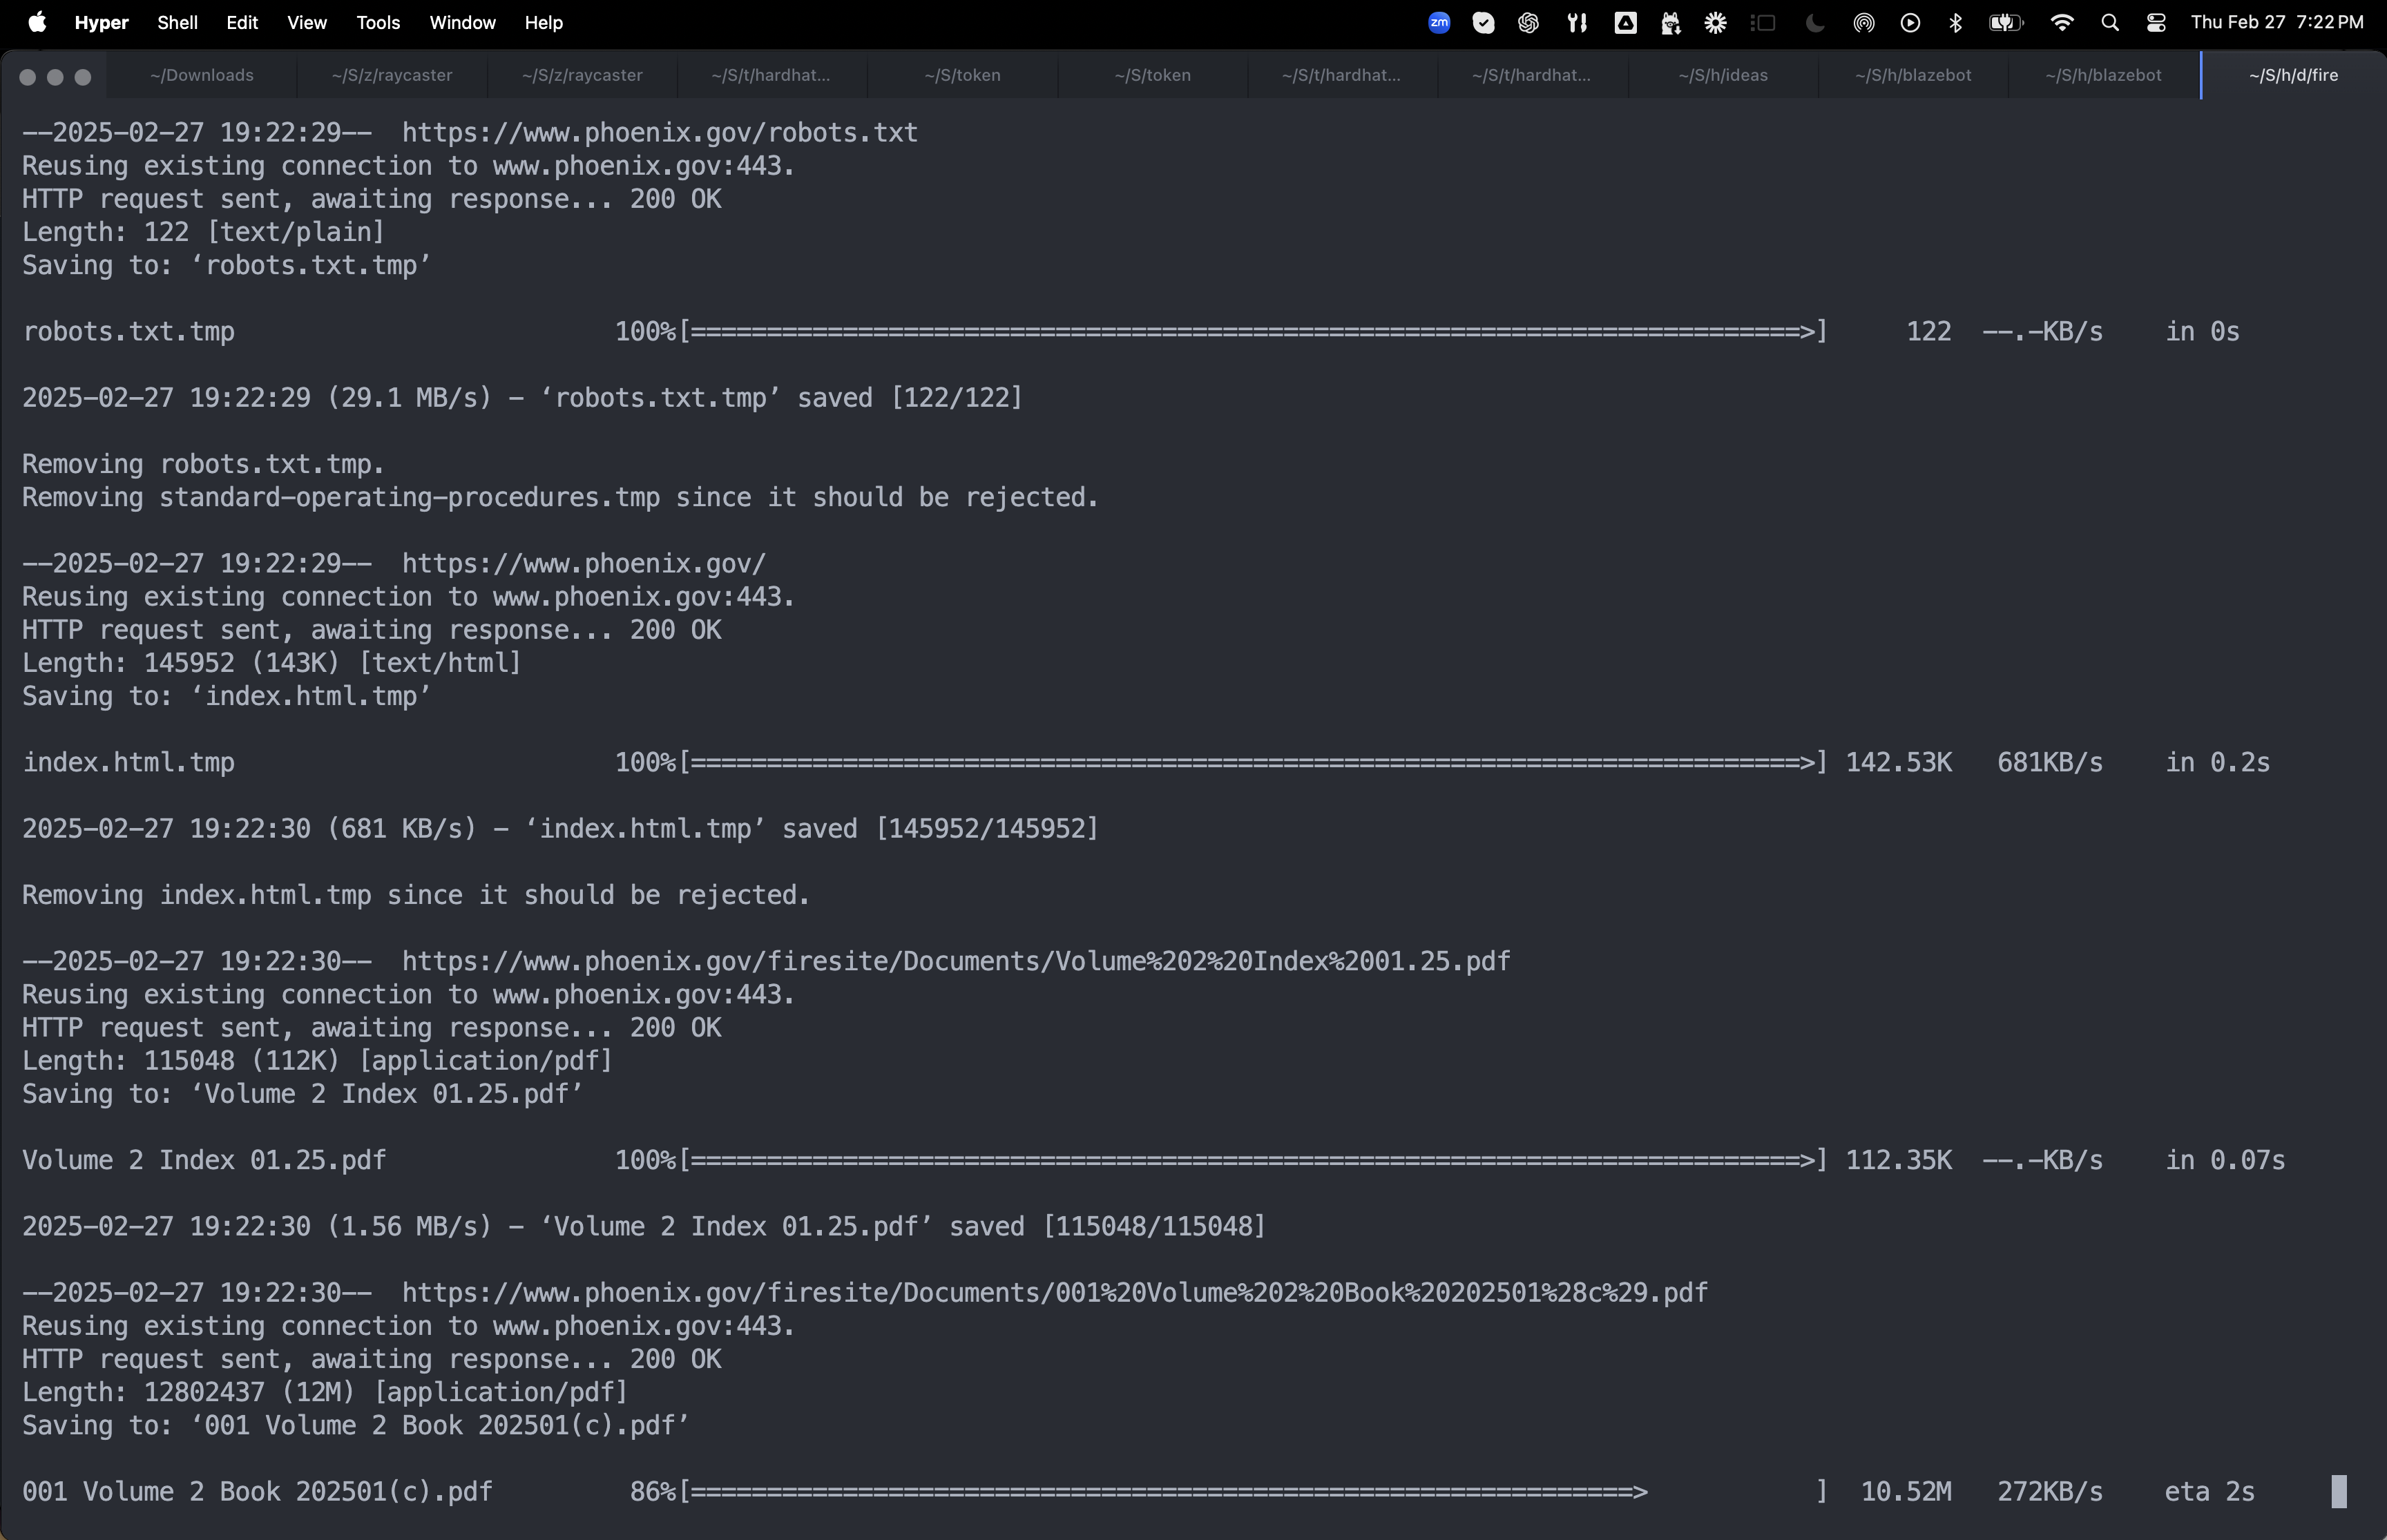Click the Ollama llama icon

pyautogui.click(x=1670, y=22)
